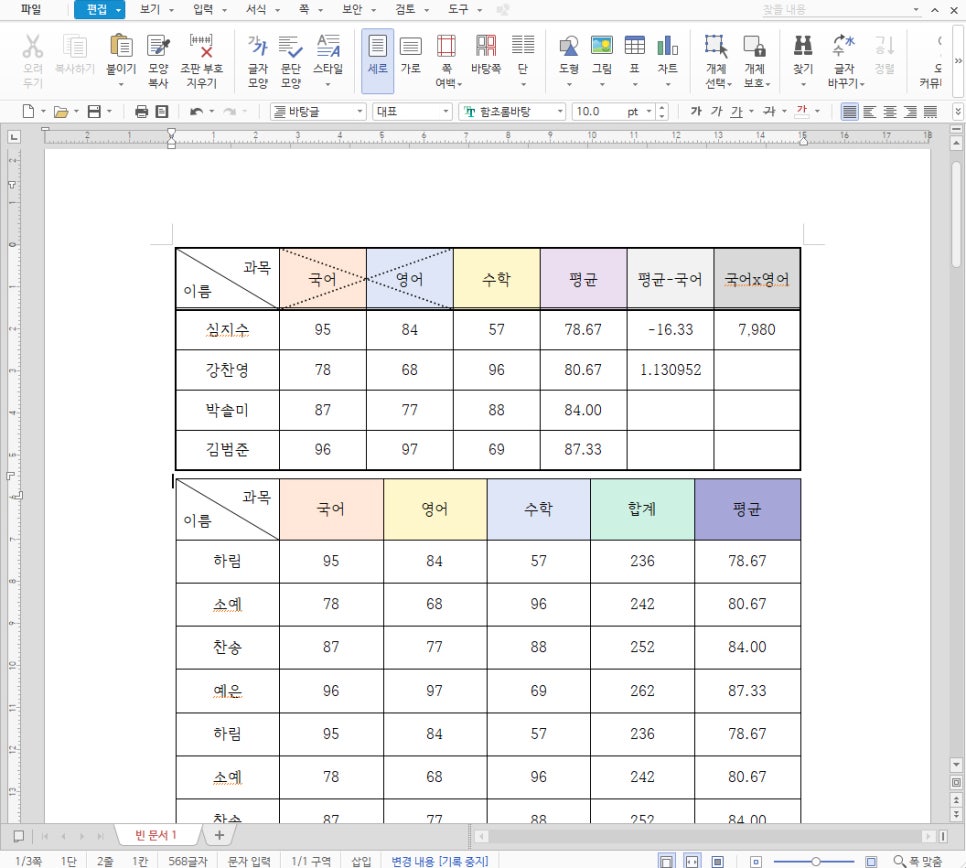966x868 pixels.
Task: Click the printer icon
Action: coord(142,112)
